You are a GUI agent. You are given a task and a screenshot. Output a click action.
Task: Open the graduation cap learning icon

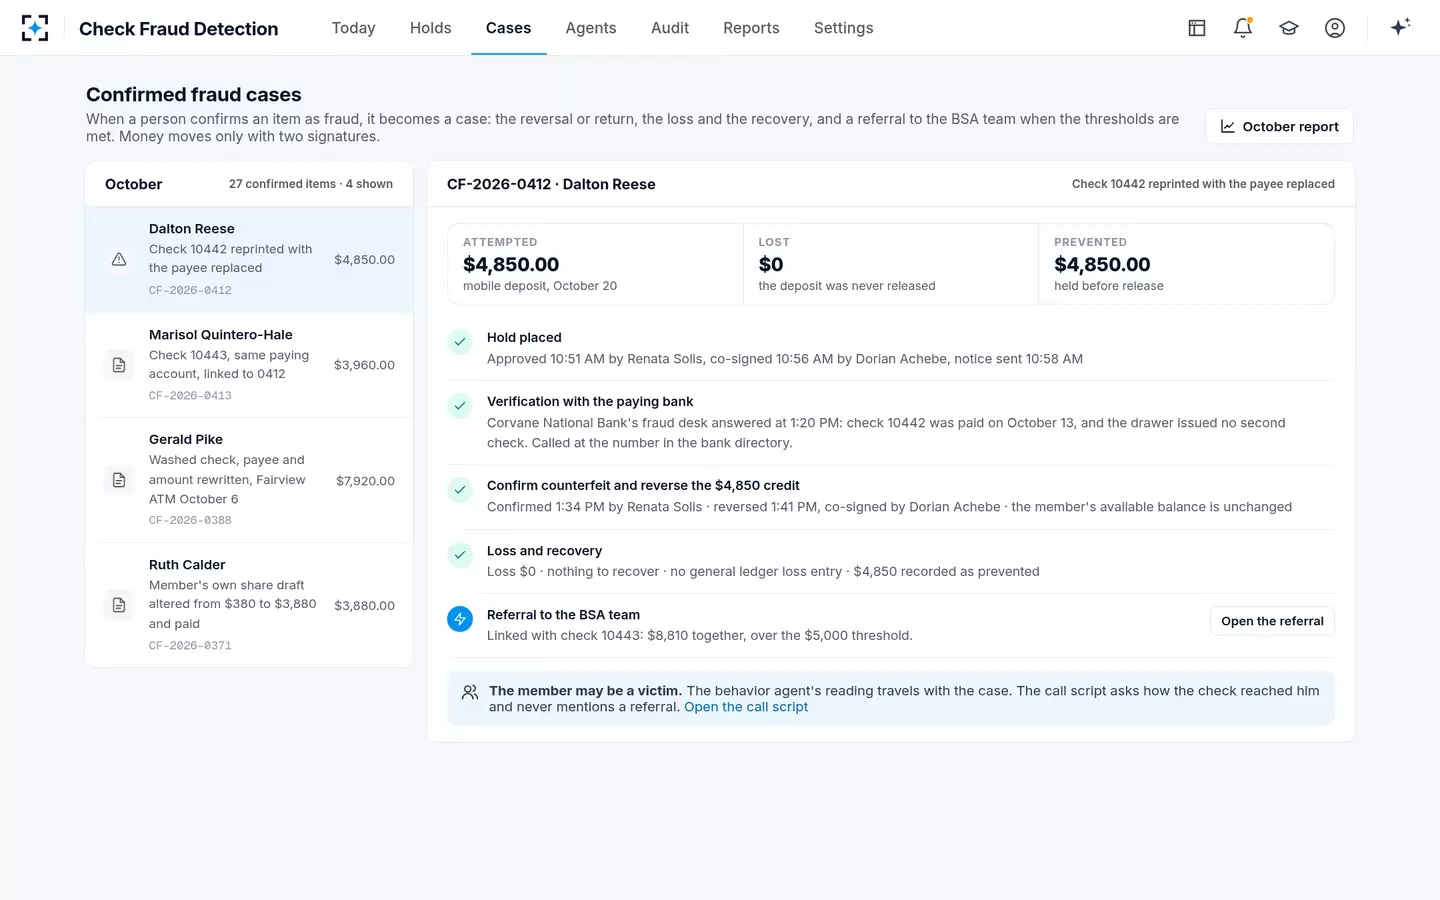(1289, 28)
